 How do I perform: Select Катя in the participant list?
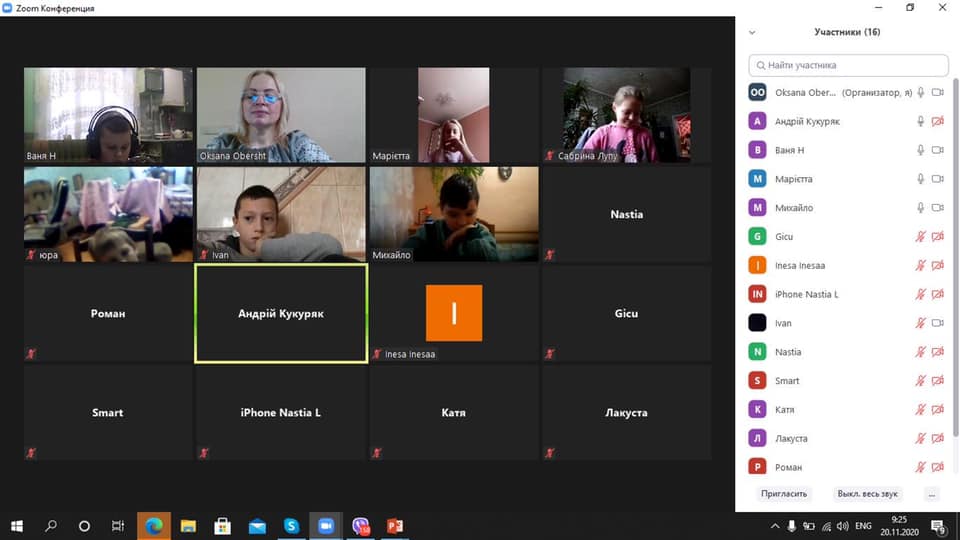click(786, 410)
